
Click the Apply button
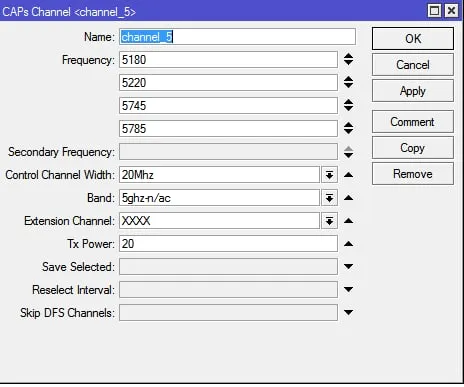coord(413,91)
